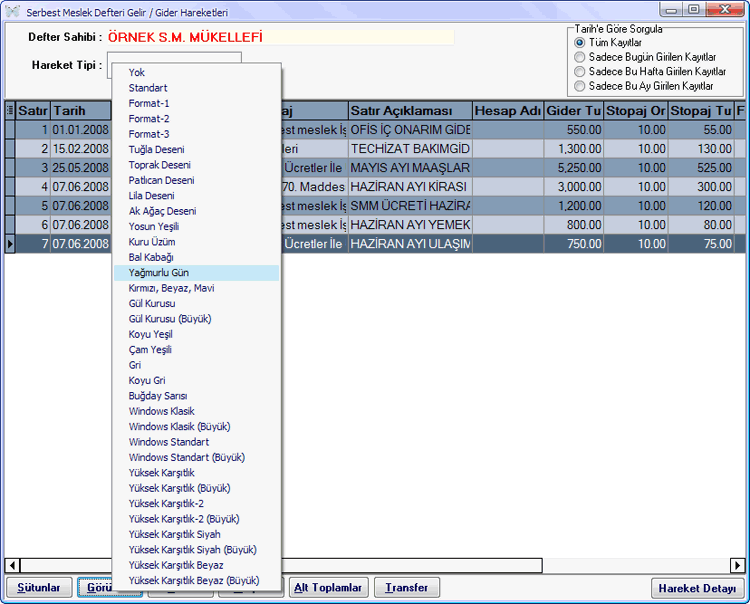Sort by Tarih column header
The image size is (750, 604).
[81, 110]
